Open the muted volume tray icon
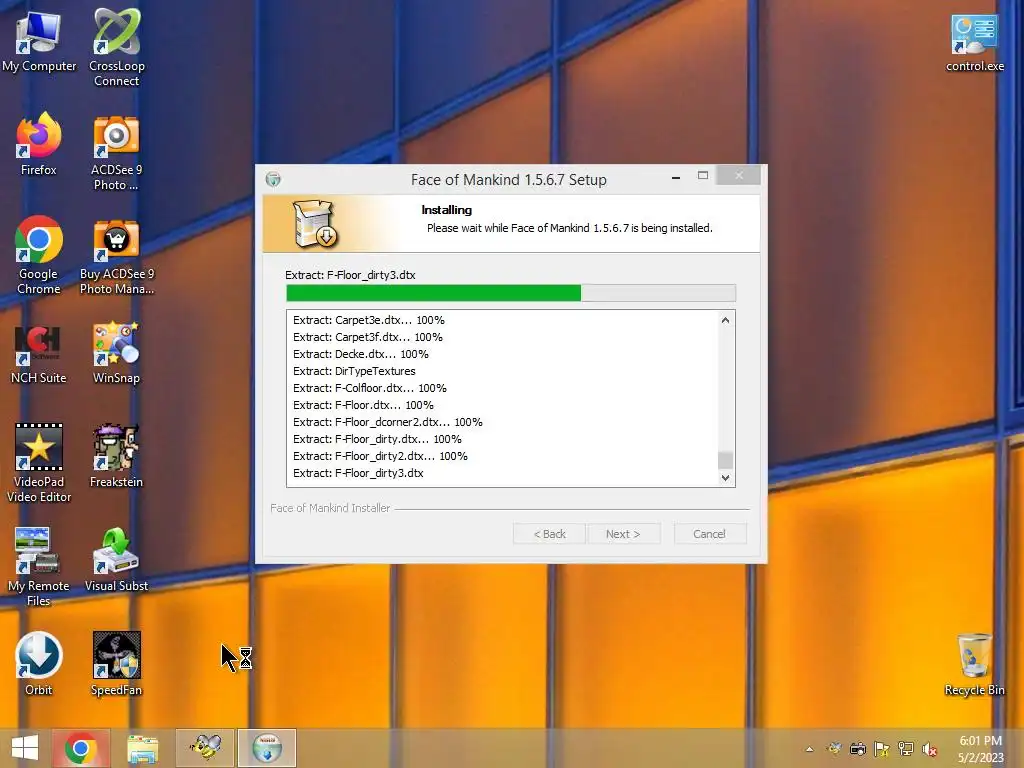 930,749
